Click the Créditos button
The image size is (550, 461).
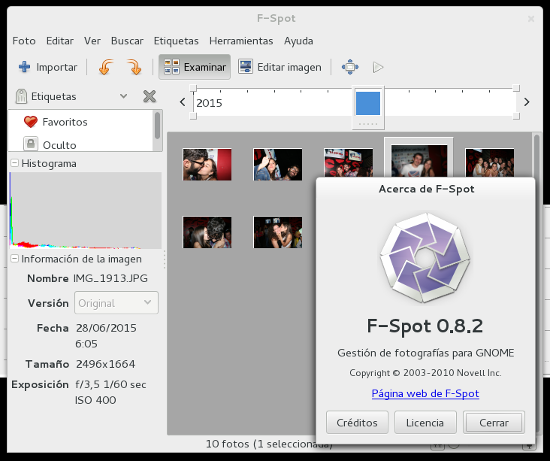coord(357,422)
